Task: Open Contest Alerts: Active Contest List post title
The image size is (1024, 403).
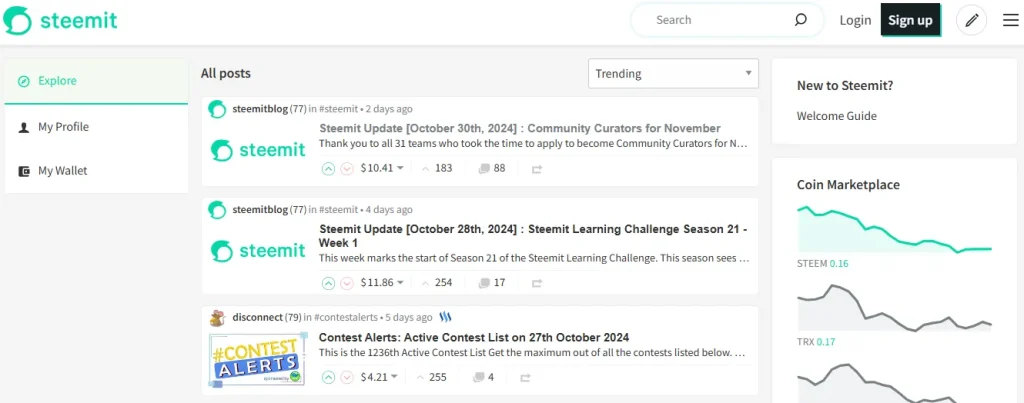Action: click(x=474, y=338)
